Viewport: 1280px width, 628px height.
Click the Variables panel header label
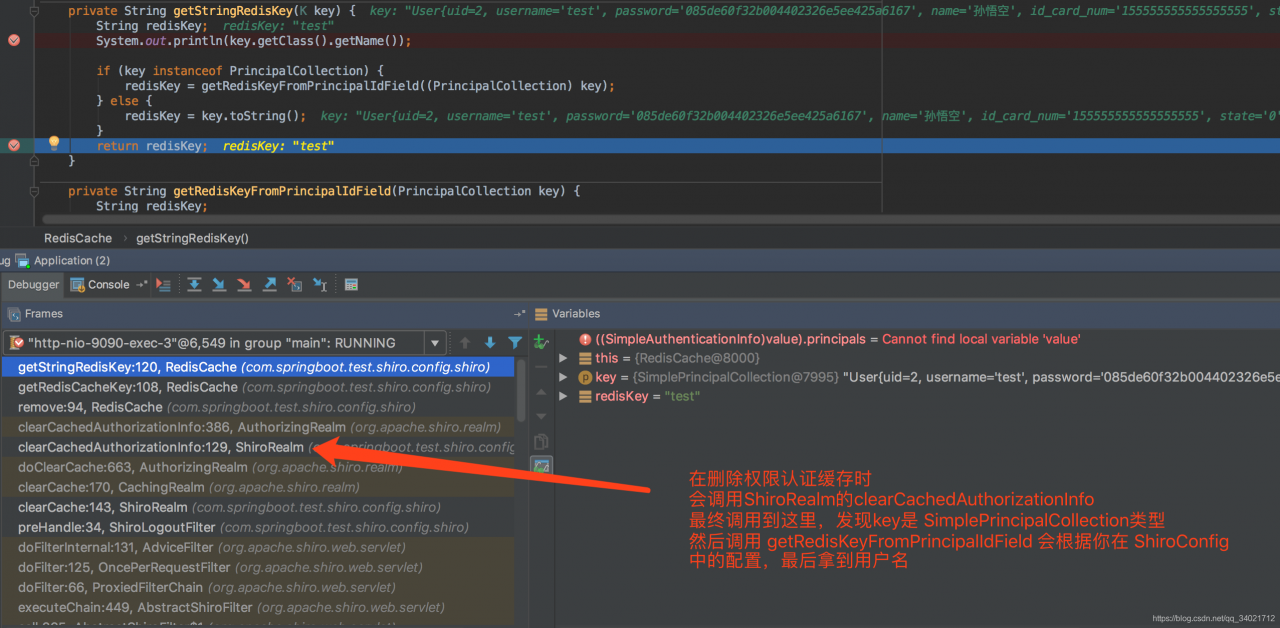tap(576, 314)
